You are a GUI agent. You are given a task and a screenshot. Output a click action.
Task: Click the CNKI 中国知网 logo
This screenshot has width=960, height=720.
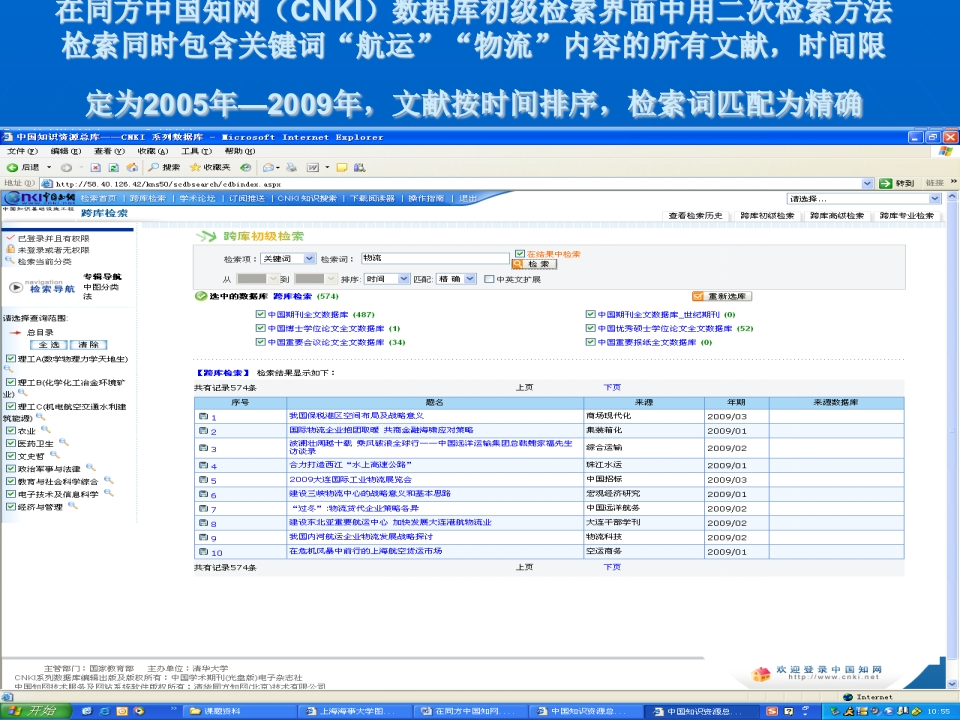click(x=39, y=198)
